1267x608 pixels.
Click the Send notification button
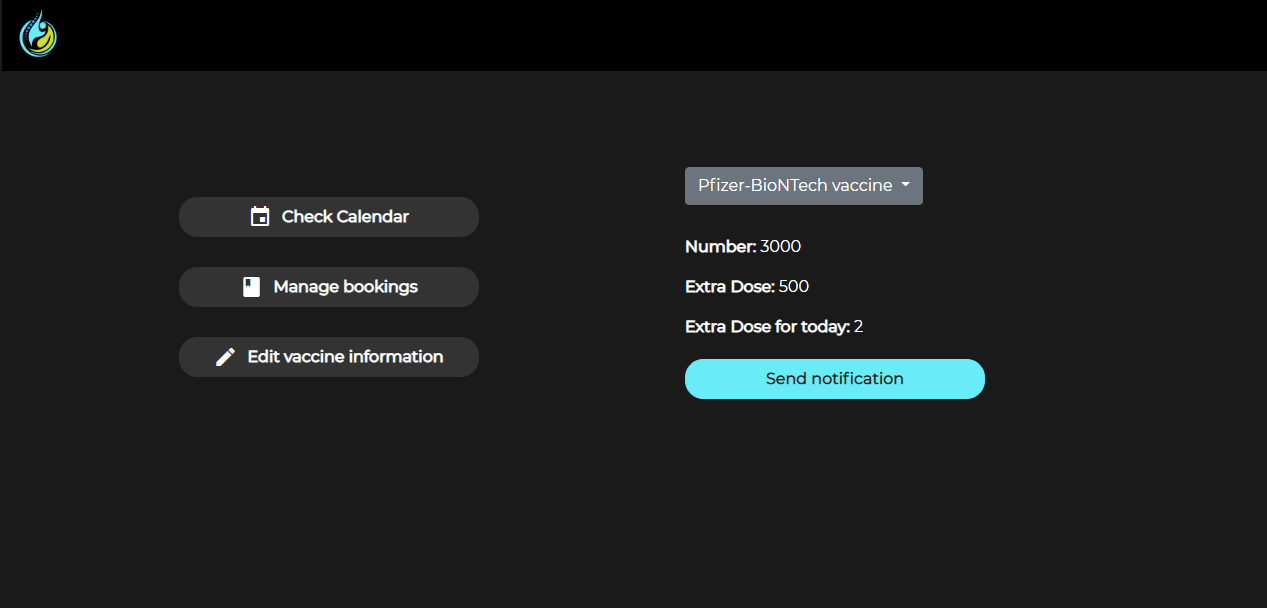coord(835,379)
